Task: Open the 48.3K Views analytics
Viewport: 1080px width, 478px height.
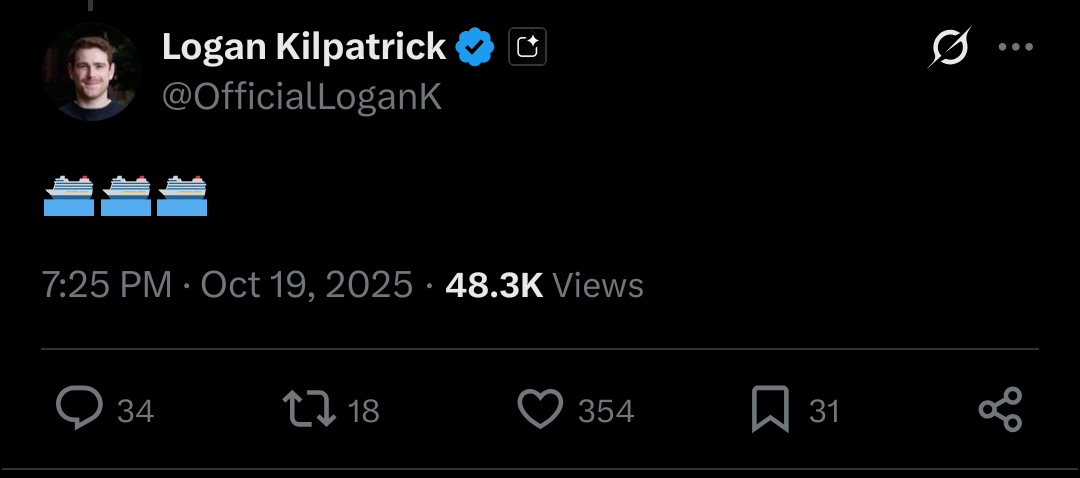Action: pyautogui.click(x=544, y=285)
